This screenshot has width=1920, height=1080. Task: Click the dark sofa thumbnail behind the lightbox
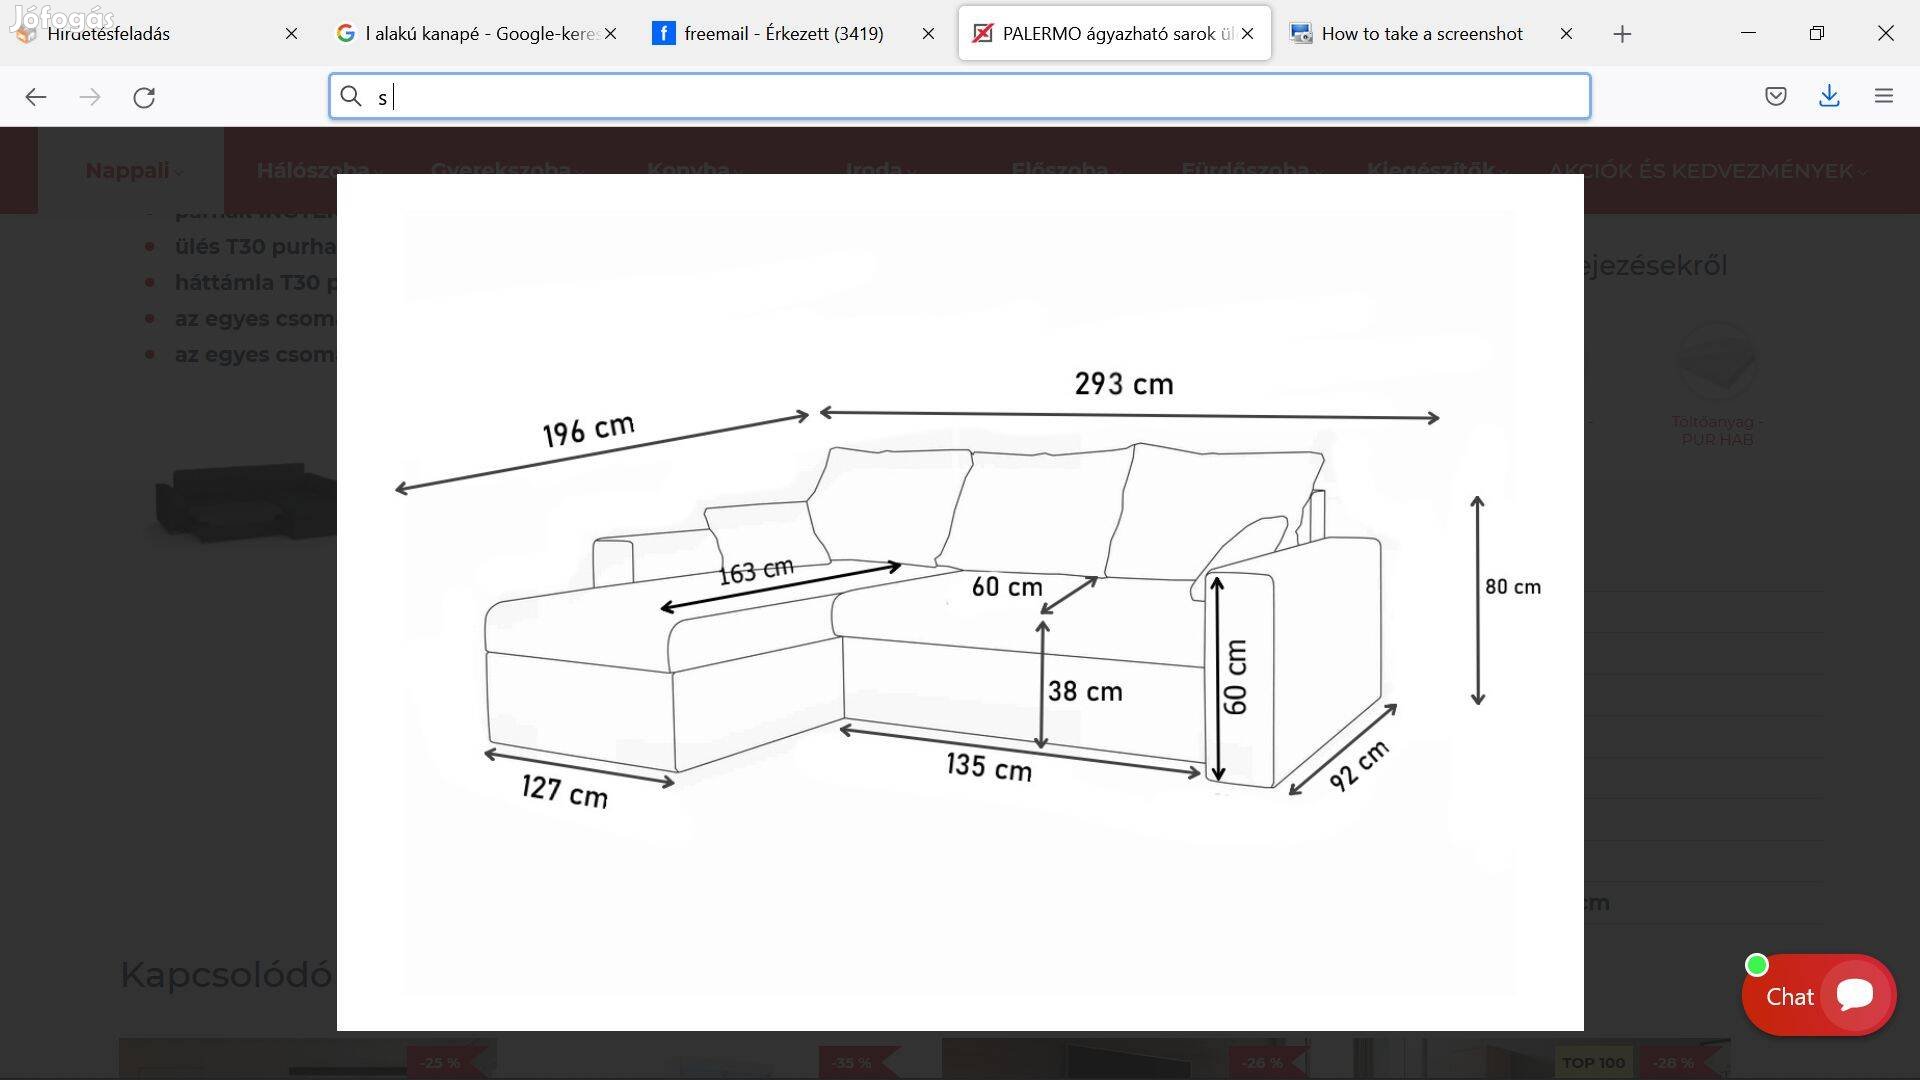pos(245,502)
